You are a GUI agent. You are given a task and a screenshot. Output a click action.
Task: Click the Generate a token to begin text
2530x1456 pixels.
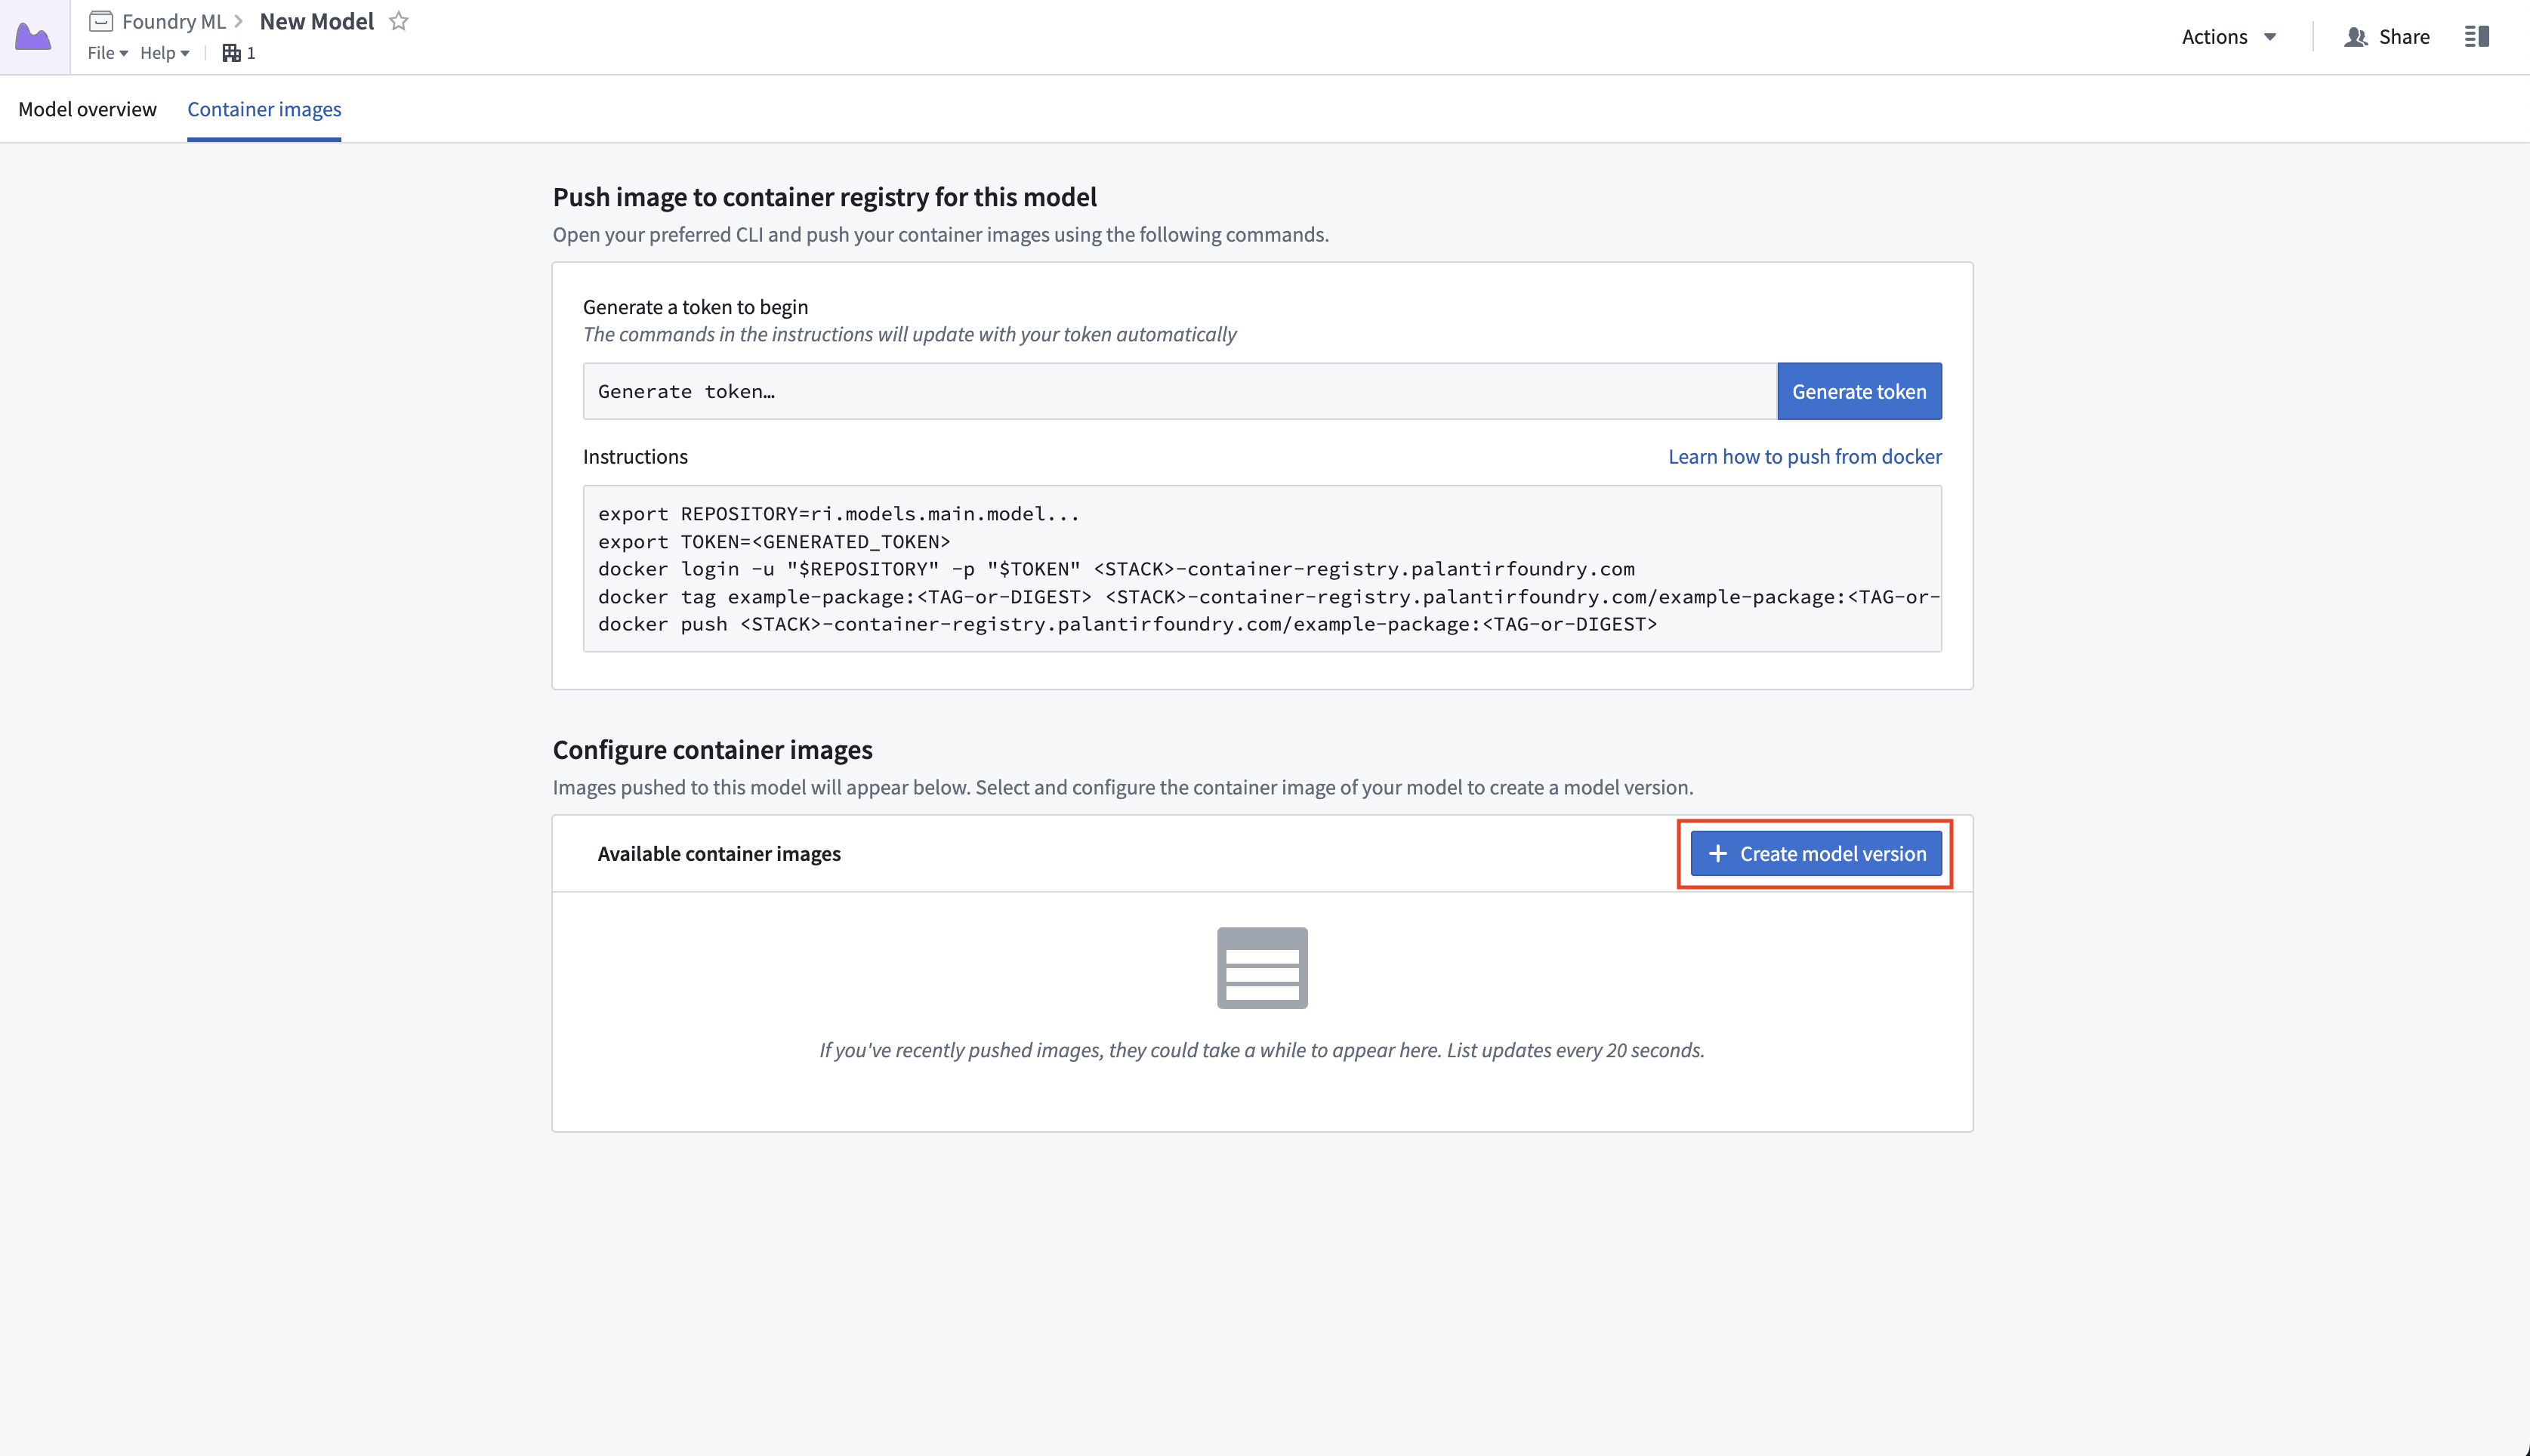tap(695, 307)
